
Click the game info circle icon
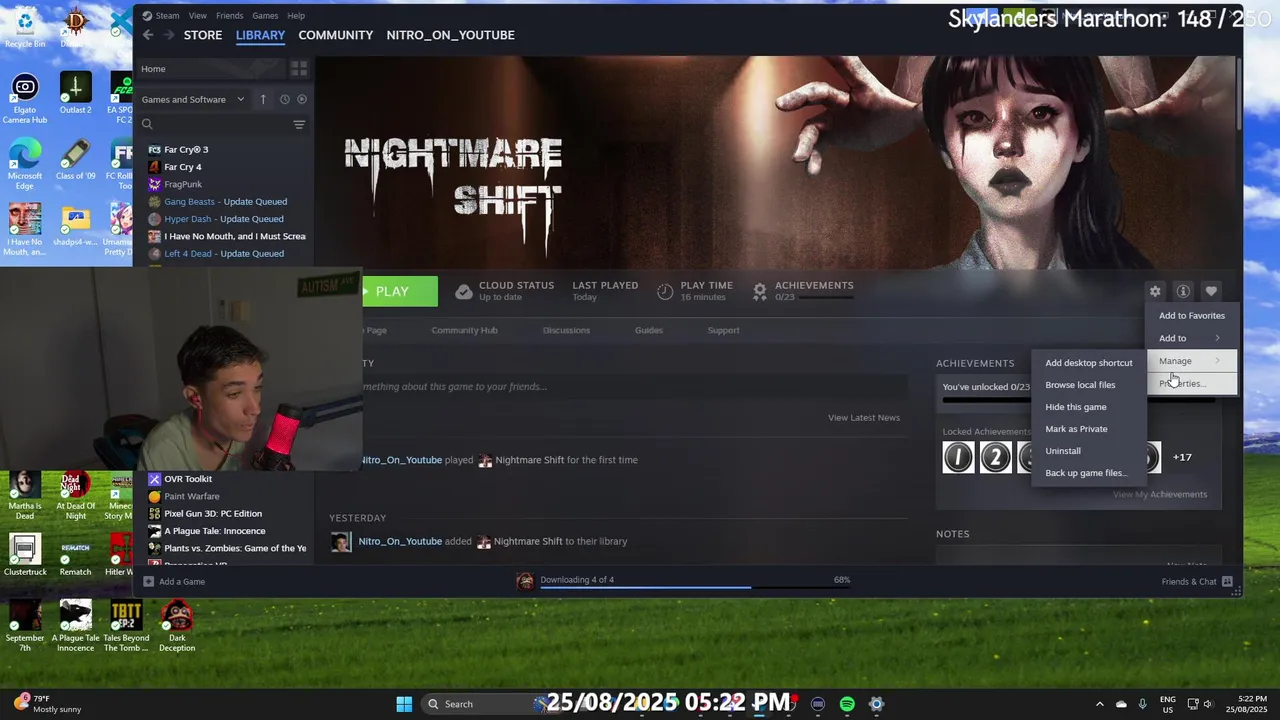tap(1183, 291)
